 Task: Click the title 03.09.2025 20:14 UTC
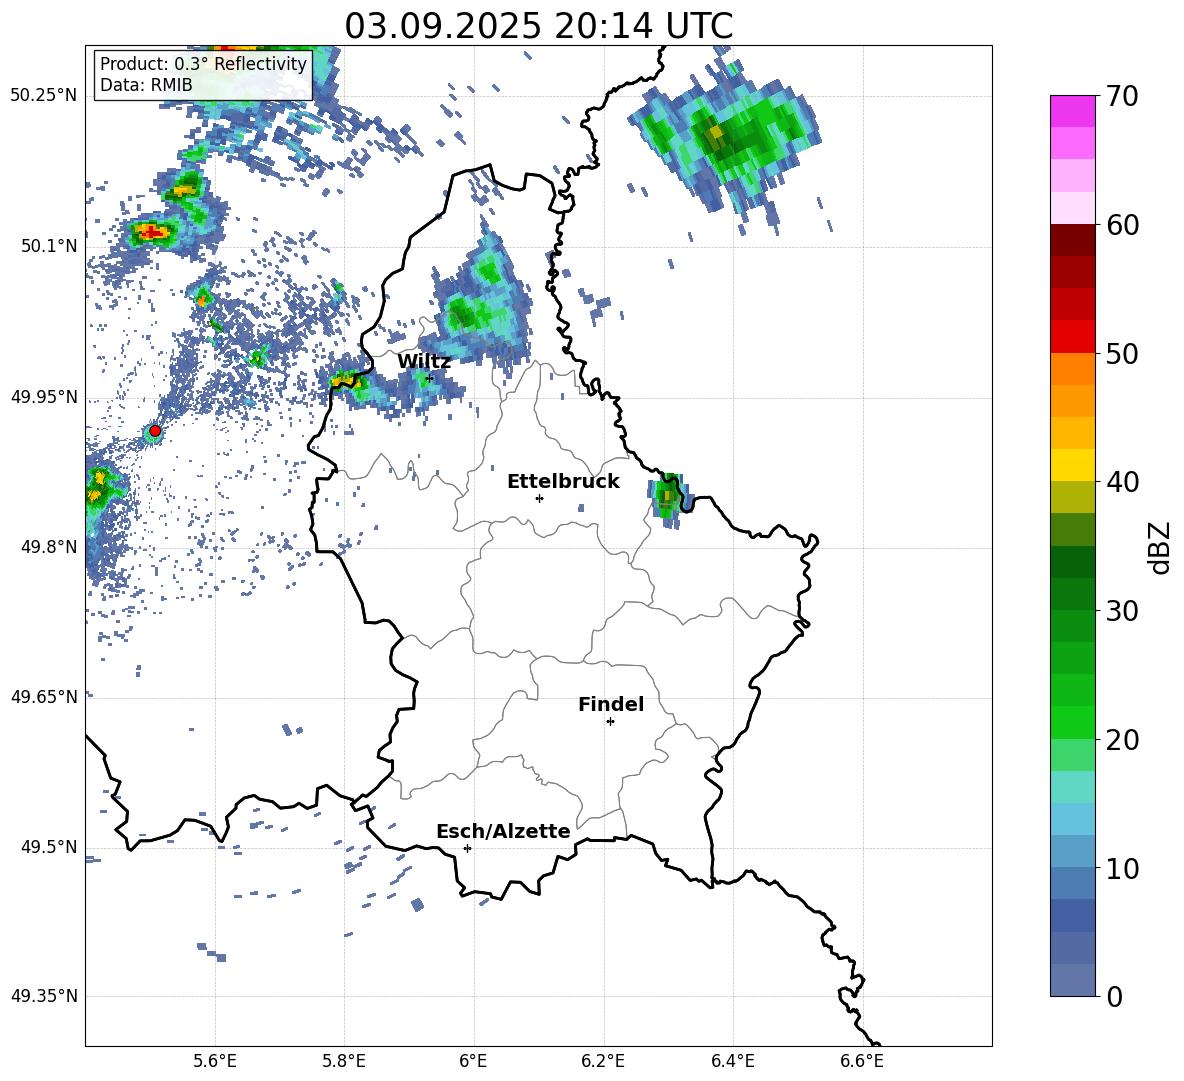538,26
